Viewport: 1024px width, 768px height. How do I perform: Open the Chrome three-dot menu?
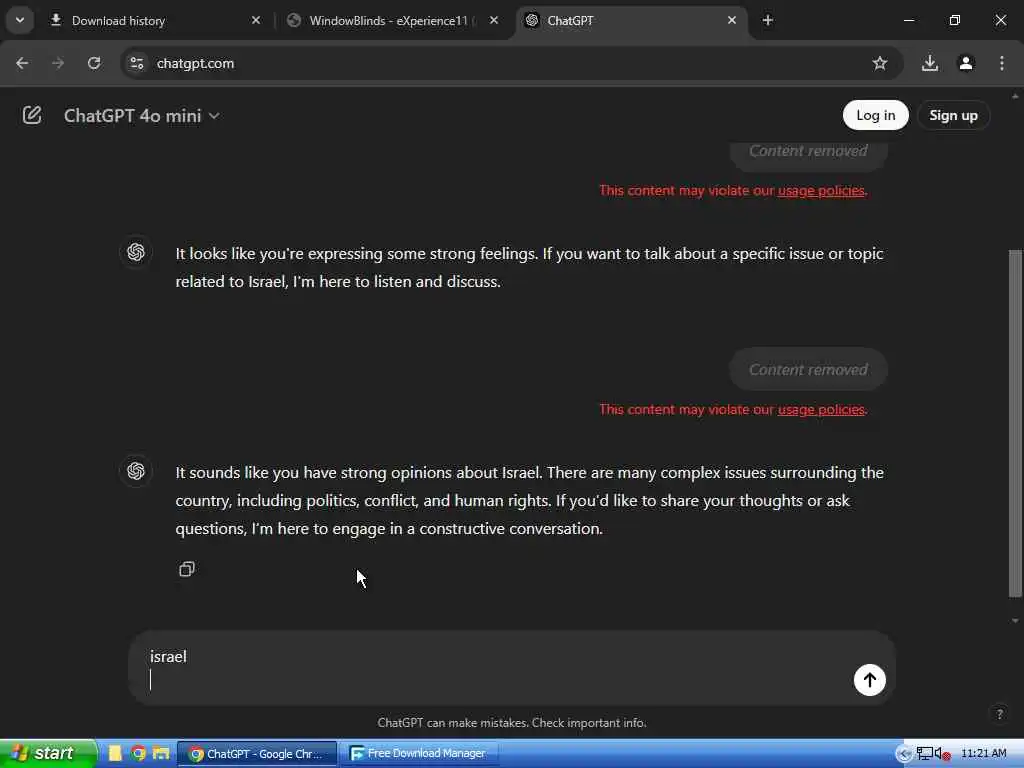point(1001,63)
